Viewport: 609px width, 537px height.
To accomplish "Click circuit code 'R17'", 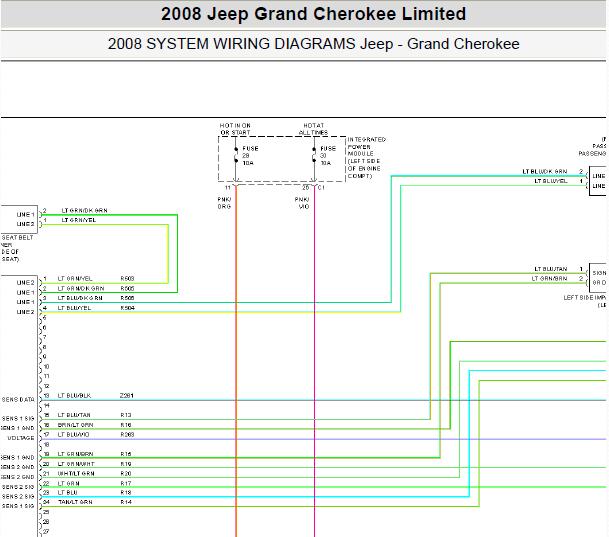I will click(126, 483).
